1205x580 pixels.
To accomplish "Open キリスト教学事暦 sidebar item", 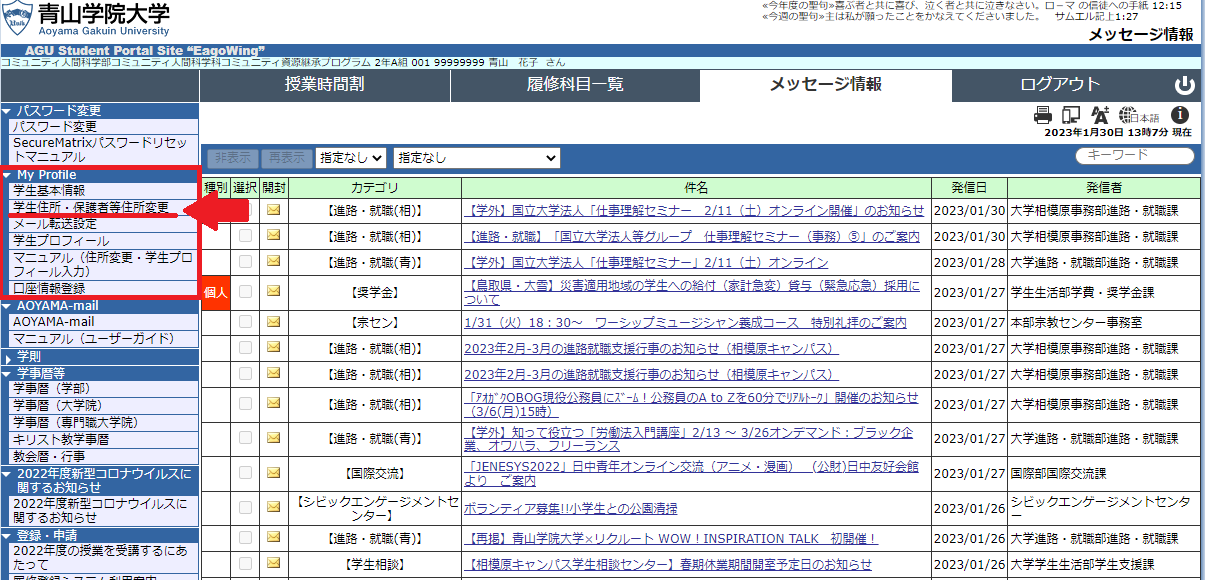I will click(x=61, y=439).
